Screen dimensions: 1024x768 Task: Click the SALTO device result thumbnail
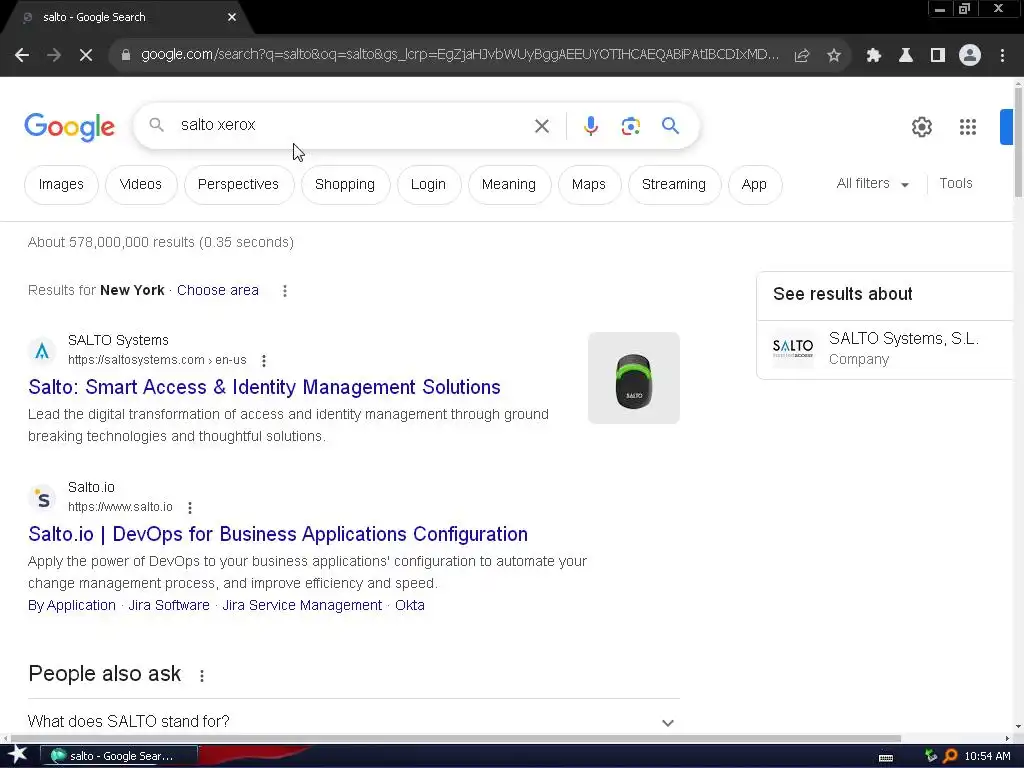pos(633,378)
